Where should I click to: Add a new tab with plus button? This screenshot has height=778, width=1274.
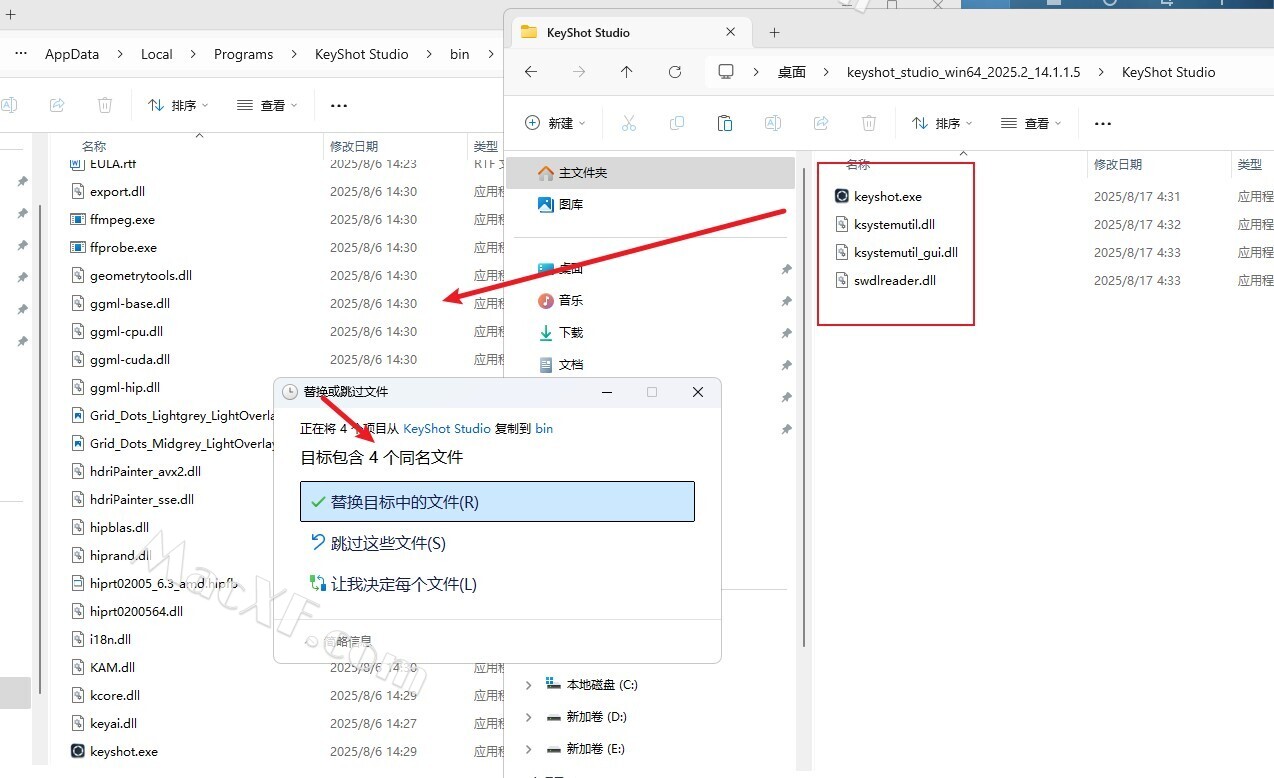tap(774, 32)
